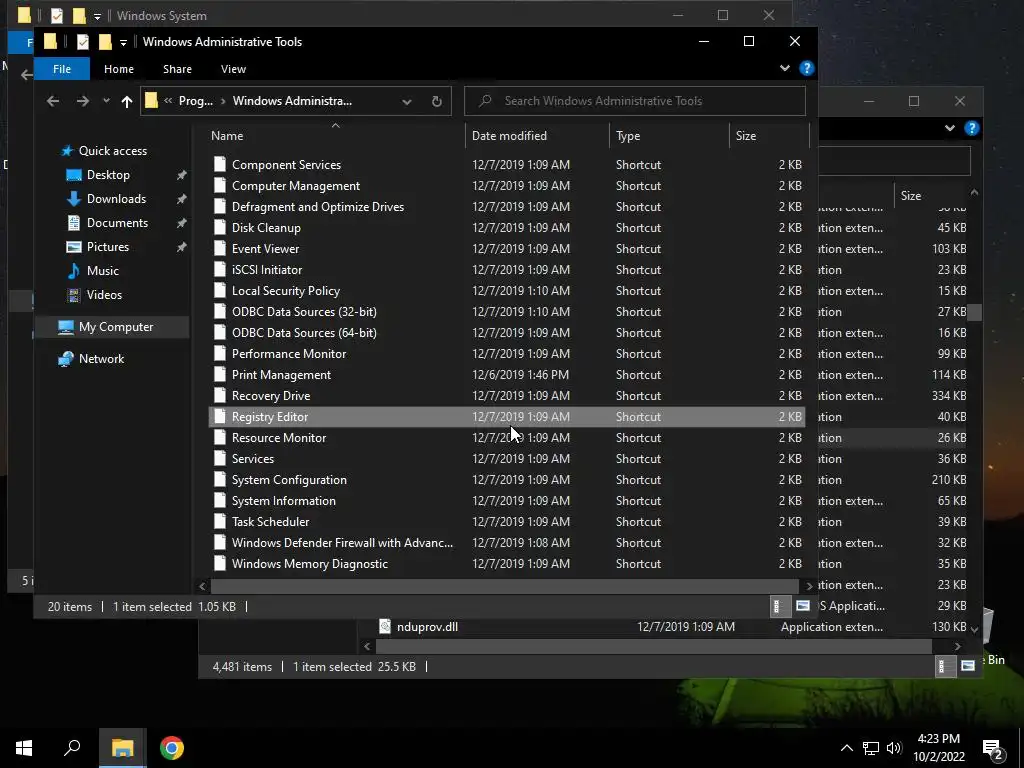Open taskbar search magnifier
This screenshot has height=768, width=1024.
(x=72, y=748)
